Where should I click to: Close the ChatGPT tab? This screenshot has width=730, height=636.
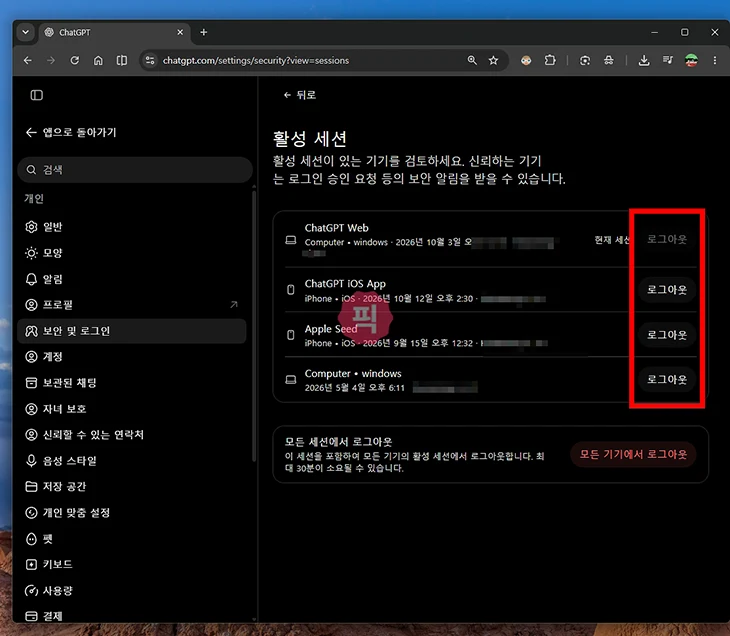point(180,32)
